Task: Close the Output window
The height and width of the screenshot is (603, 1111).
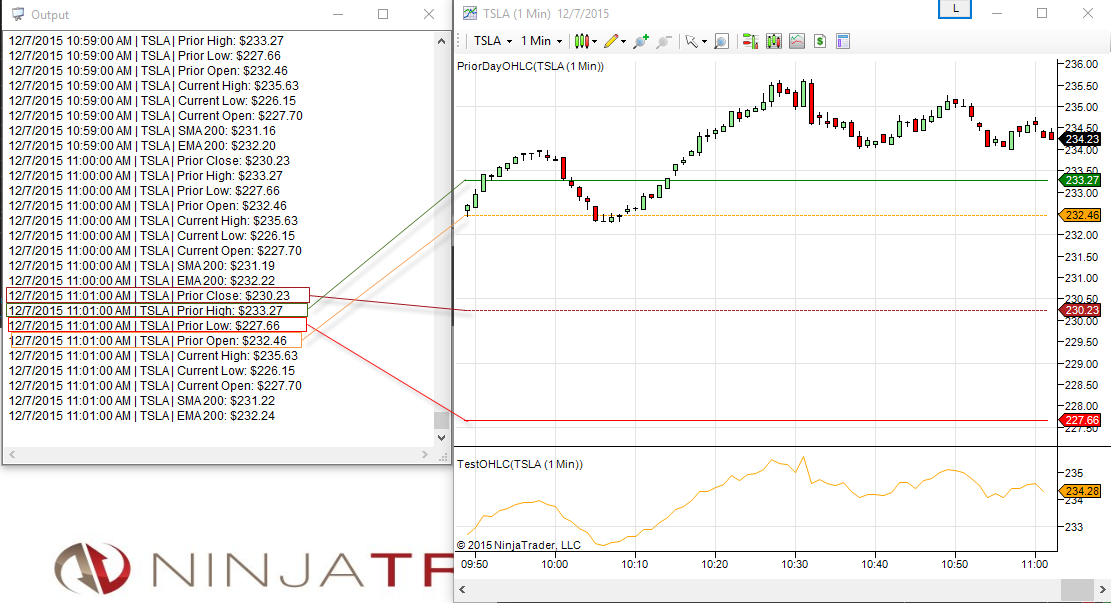Action: [x=429, y=14]
